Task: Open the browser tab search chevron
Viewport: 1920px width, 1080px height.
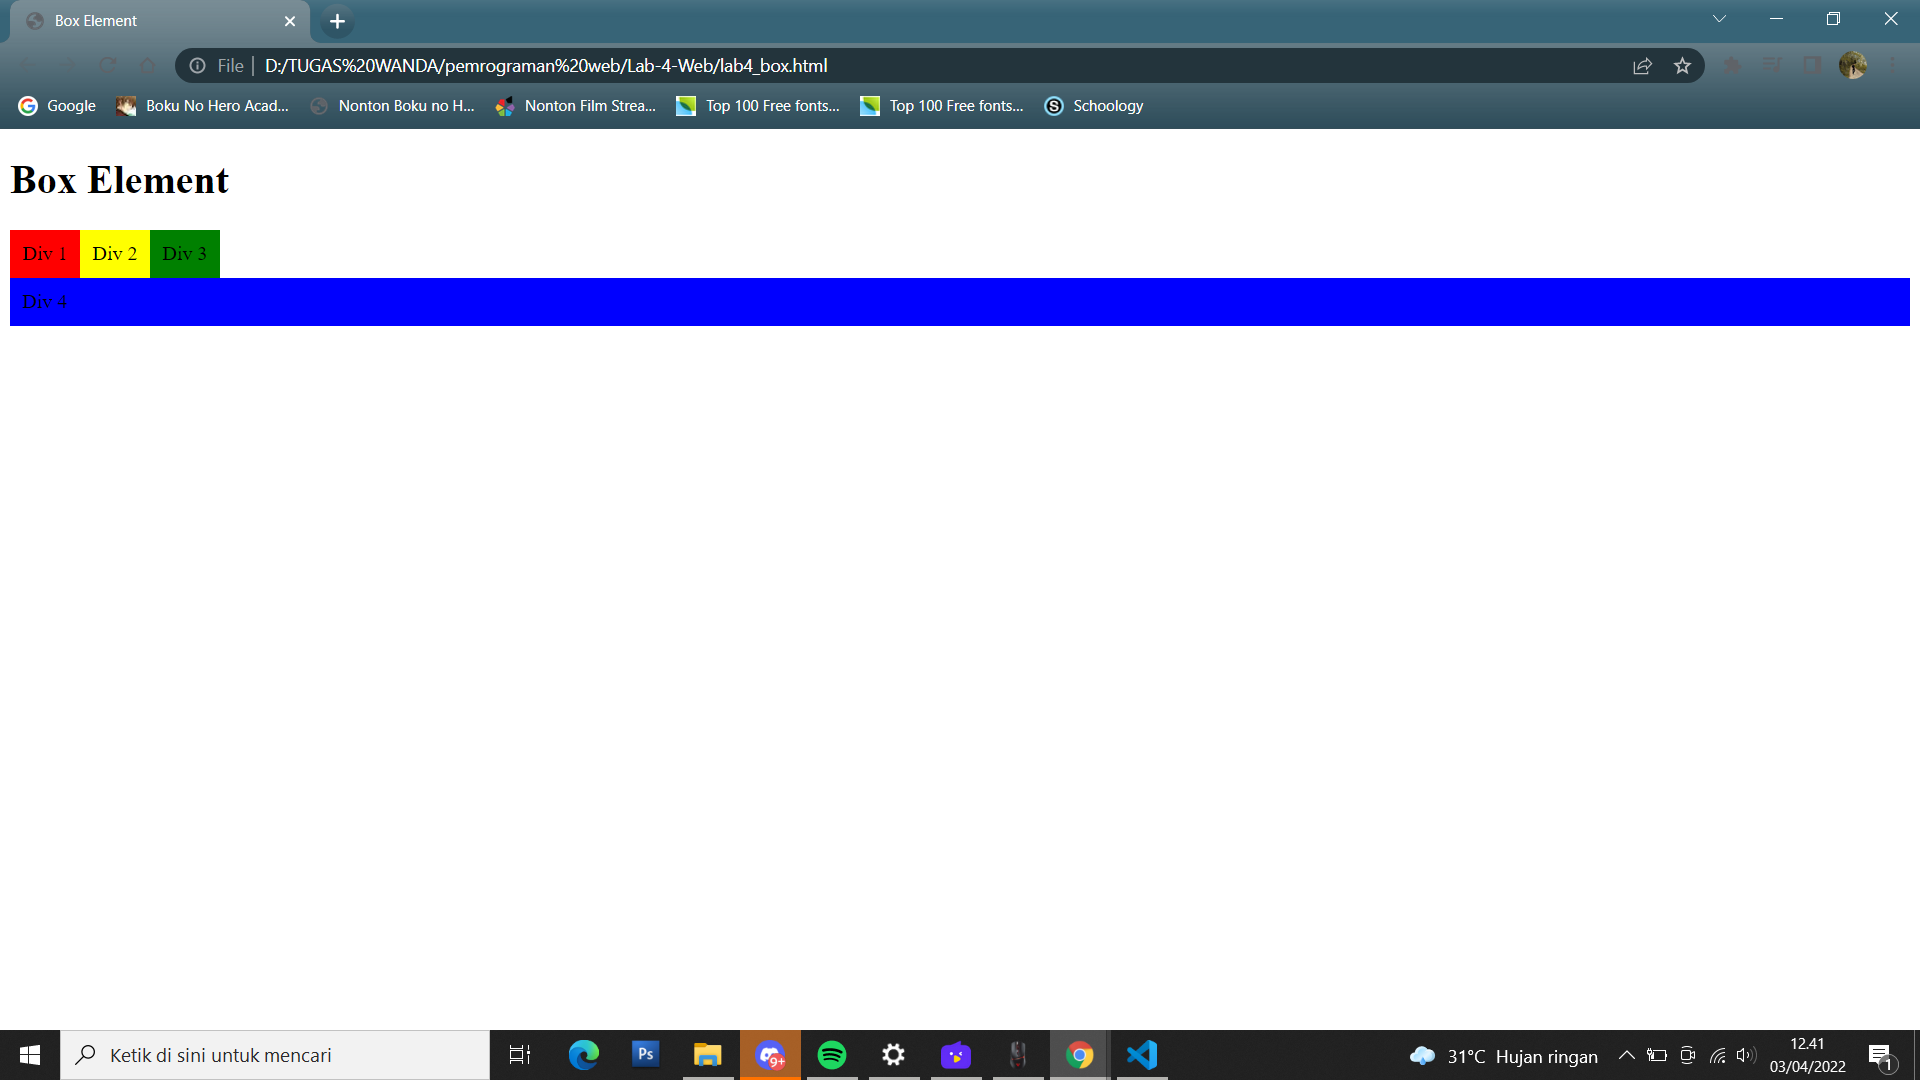Action: [1718, 18]
